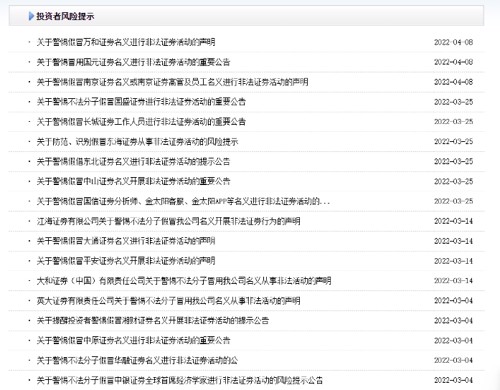Open the 英大证券有限责任公司 statement link
This screenshot has height=390, width=500.
tap(168, 301)
